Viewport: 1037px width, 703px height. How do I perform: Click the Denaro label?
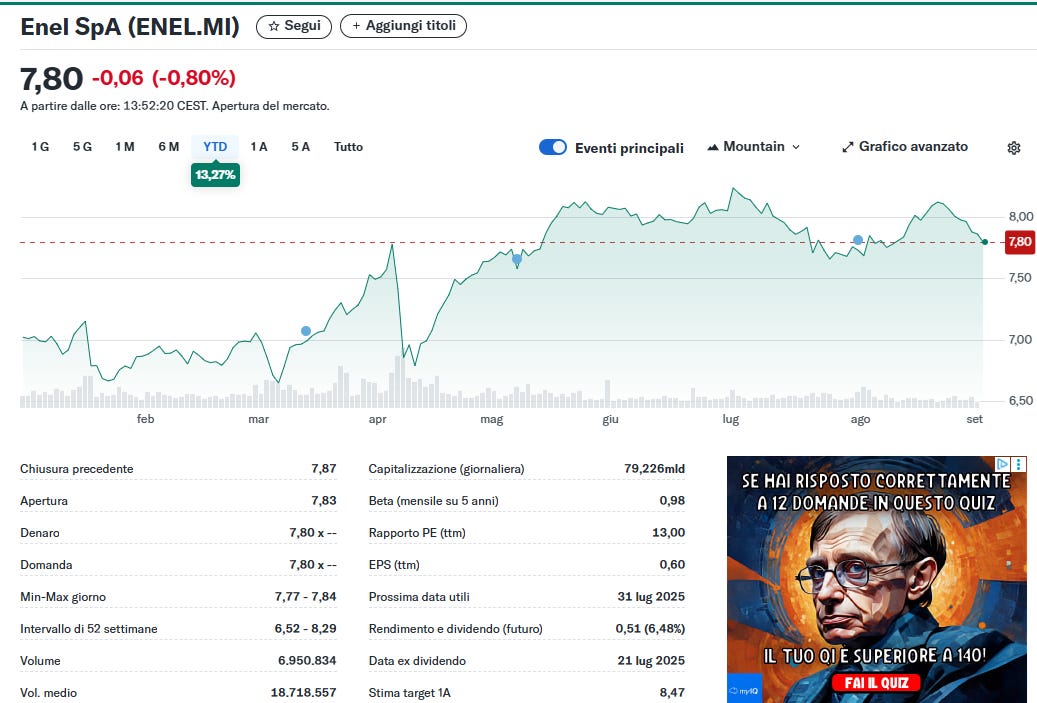point(40,532)
